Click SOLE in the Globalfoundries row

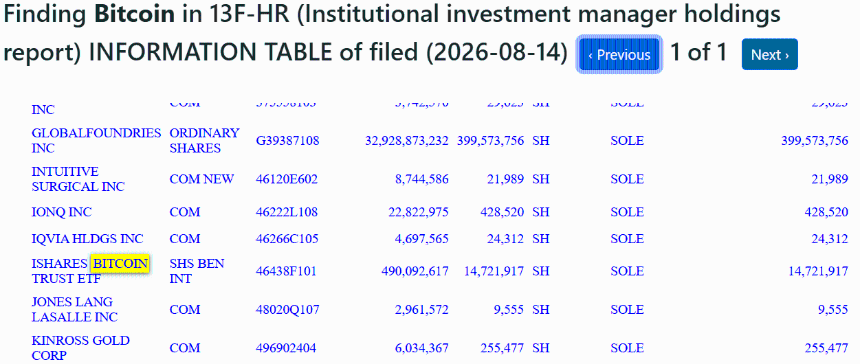coord(627,141)
